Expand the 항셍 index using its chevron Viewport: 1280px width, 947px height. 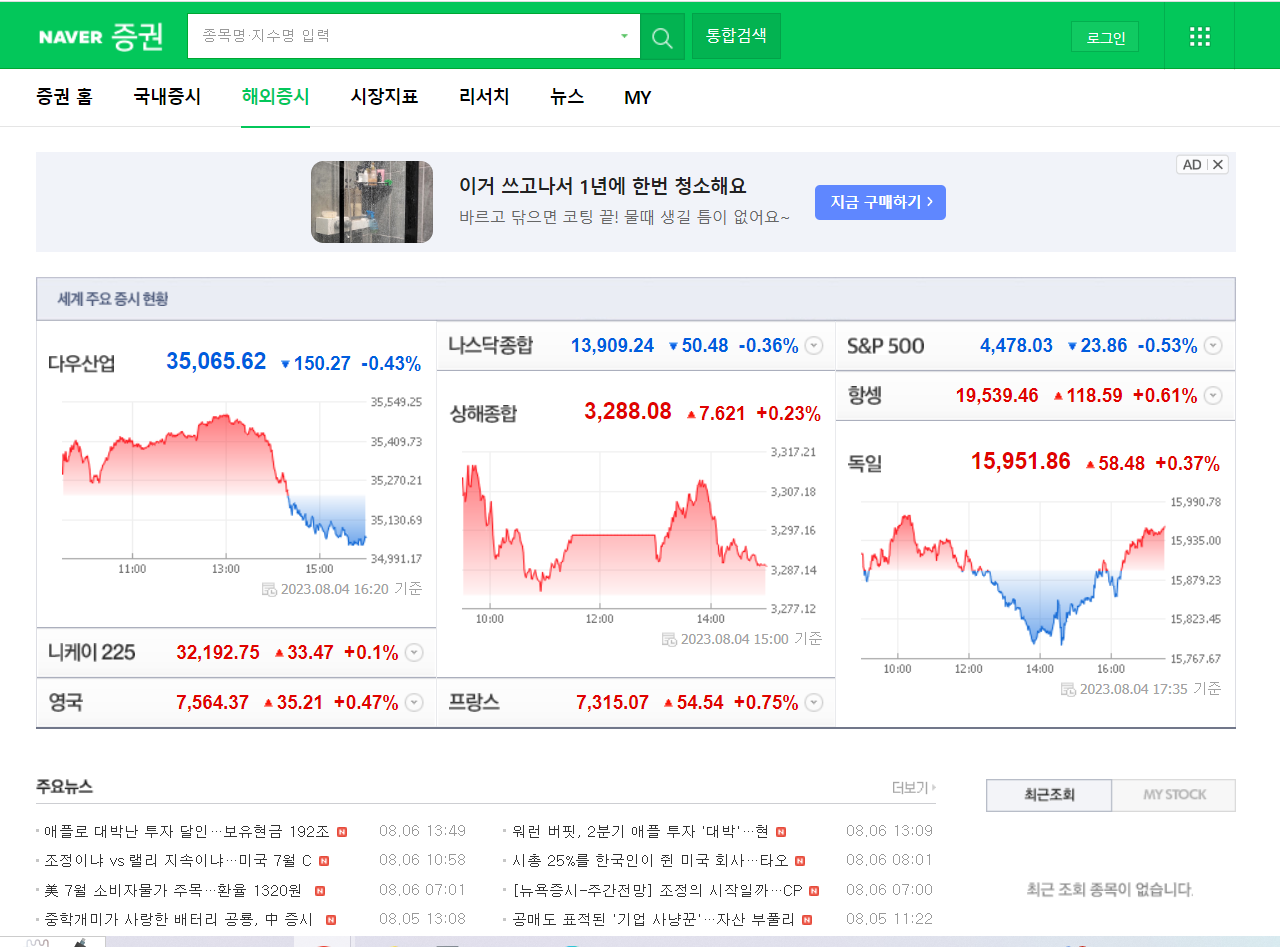[1212, 395]
